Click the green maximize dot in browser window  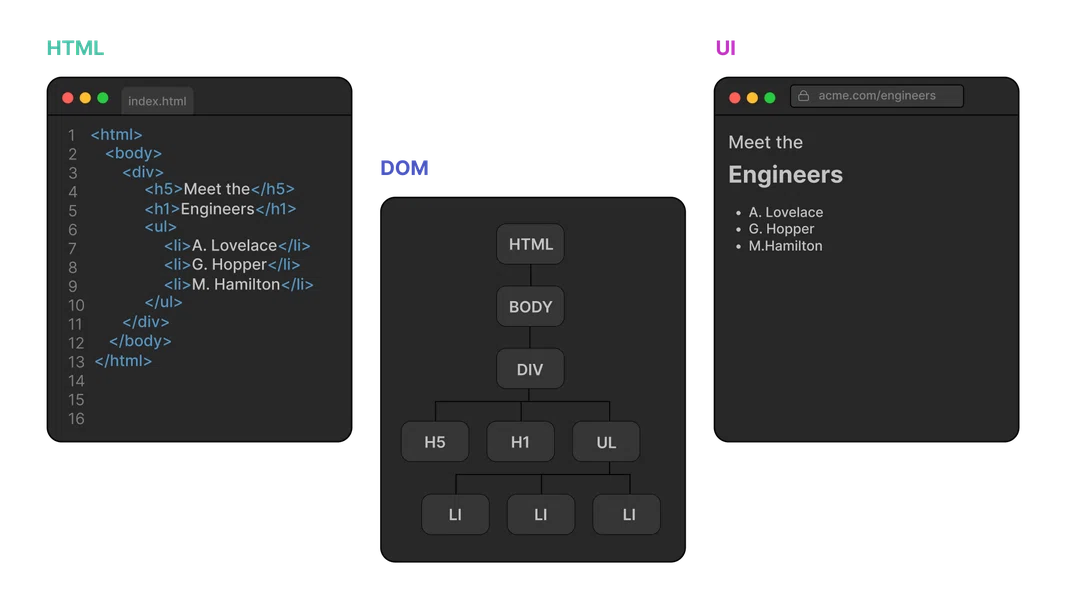(x=769, y=98)
